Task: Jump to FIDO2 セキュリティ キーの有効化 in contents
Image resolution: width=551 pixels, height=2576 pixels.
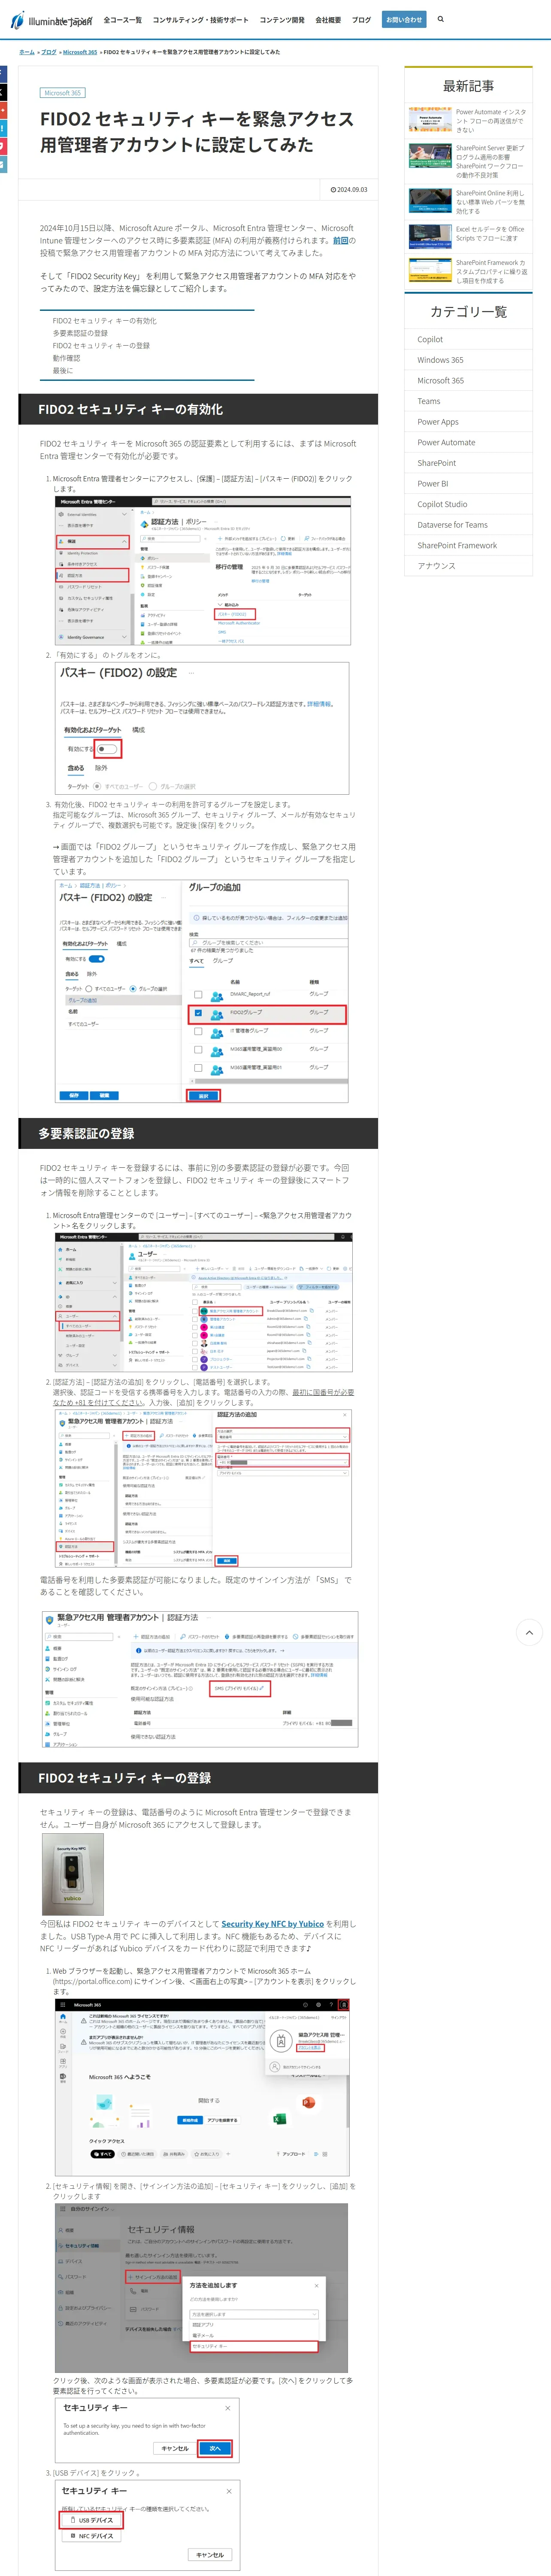Action: [105, 321]
